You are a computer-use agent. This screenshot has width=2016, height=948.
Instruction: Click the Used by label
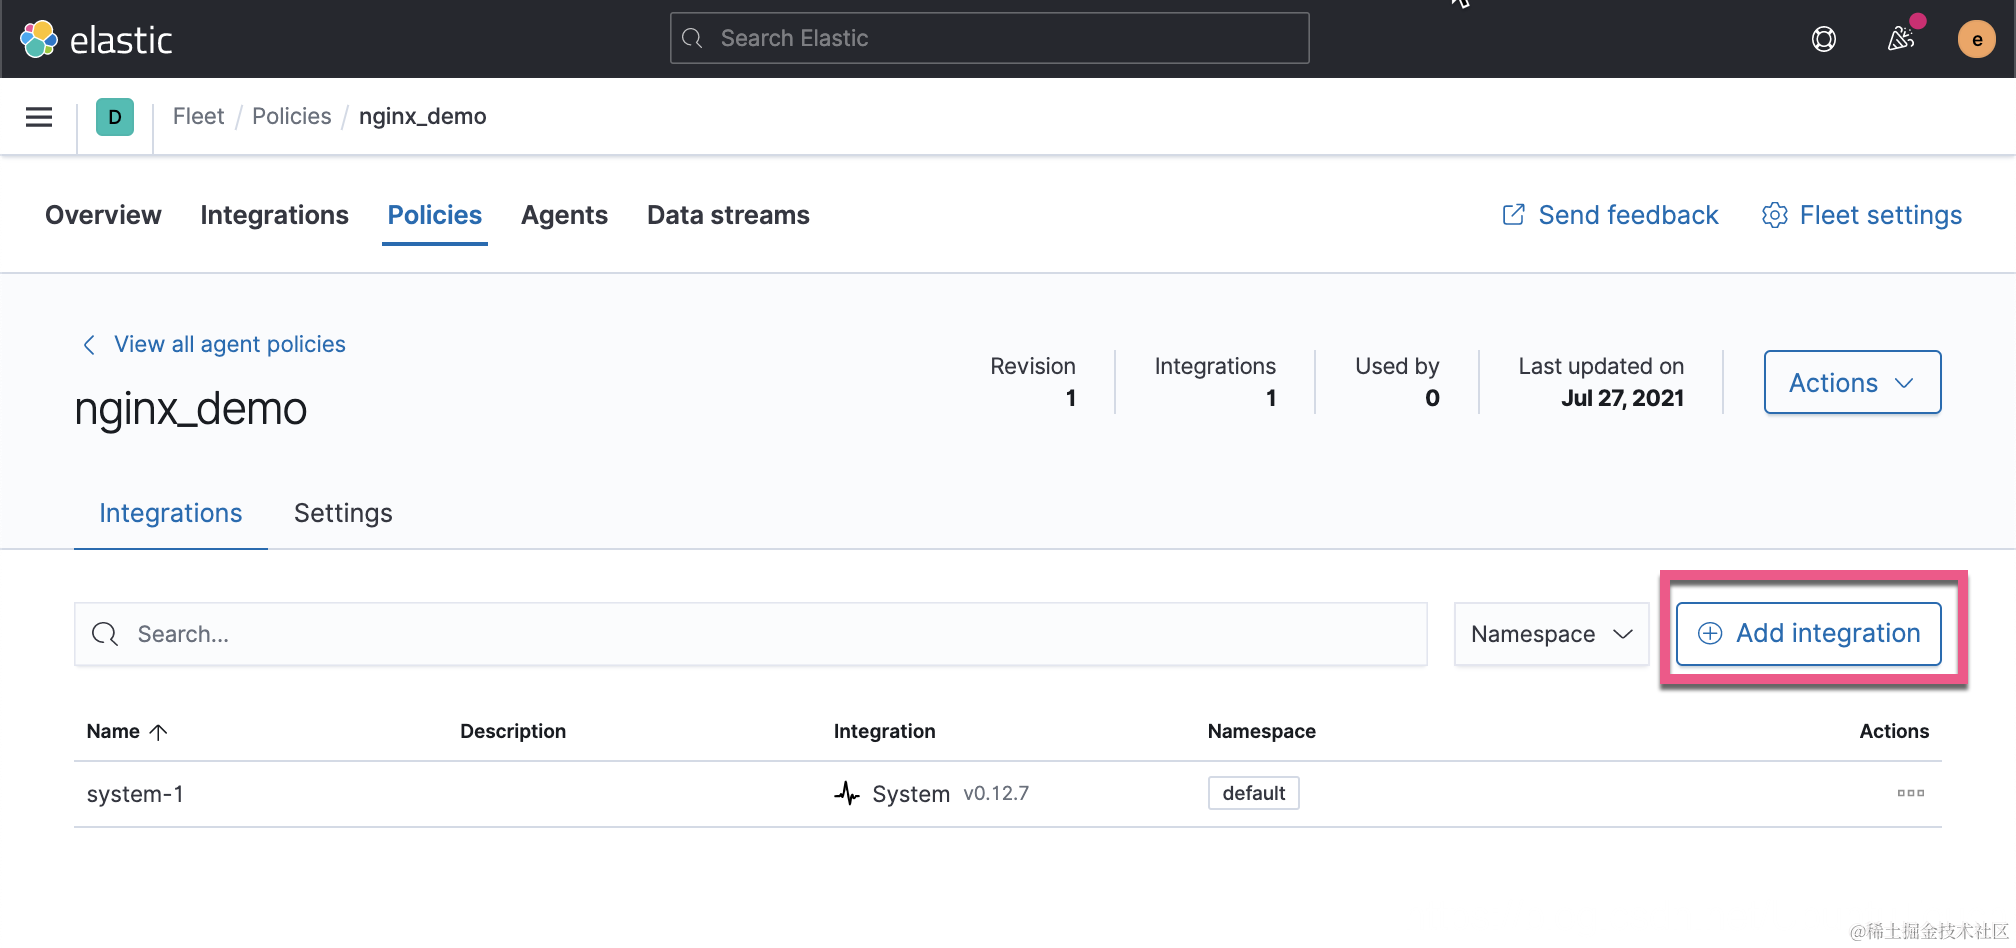coord(1397,366)
